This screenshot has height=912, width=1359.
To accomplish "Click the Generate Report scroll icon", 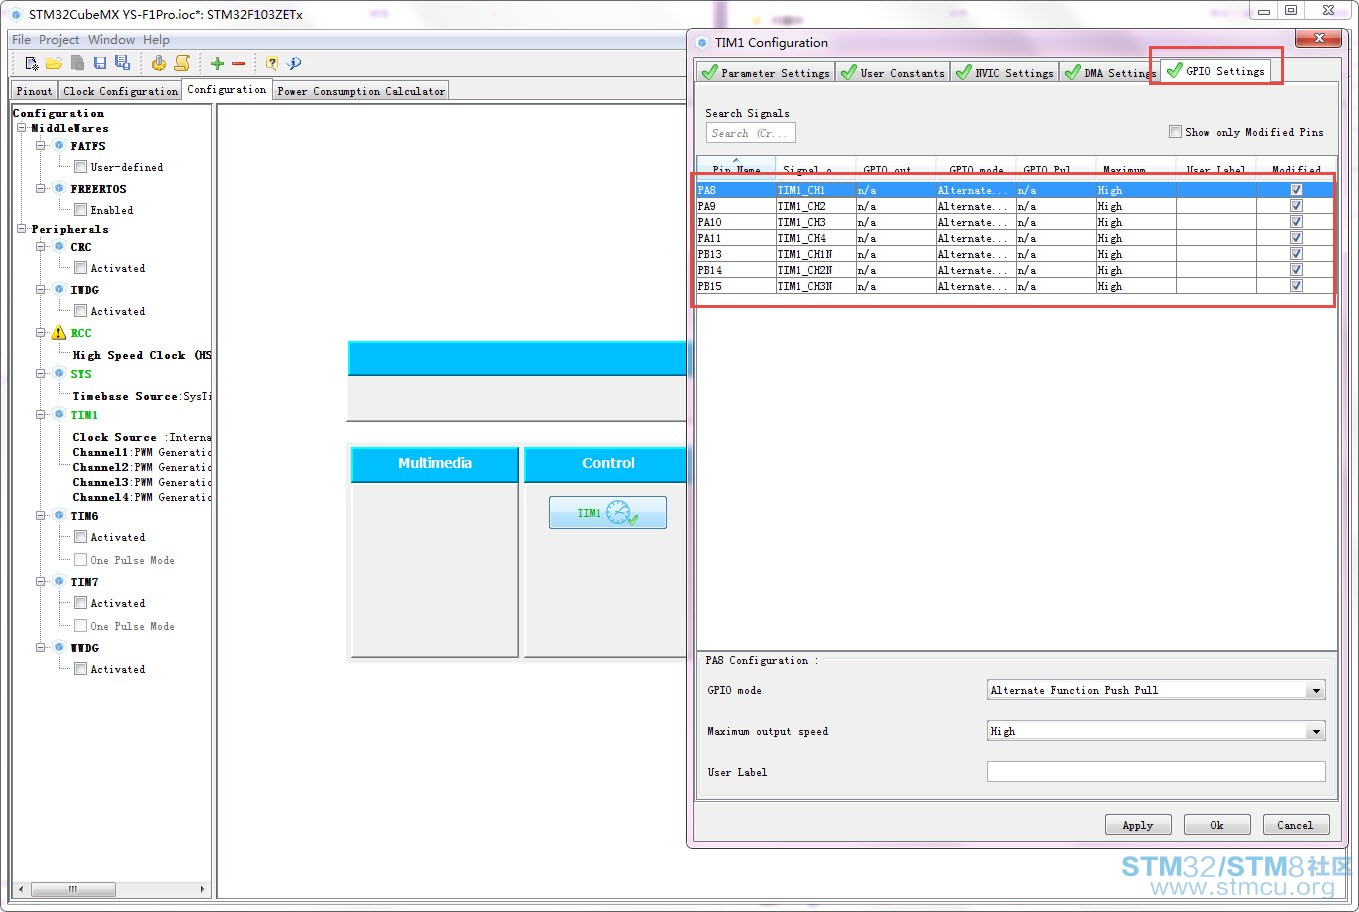I will pos(182,63).
